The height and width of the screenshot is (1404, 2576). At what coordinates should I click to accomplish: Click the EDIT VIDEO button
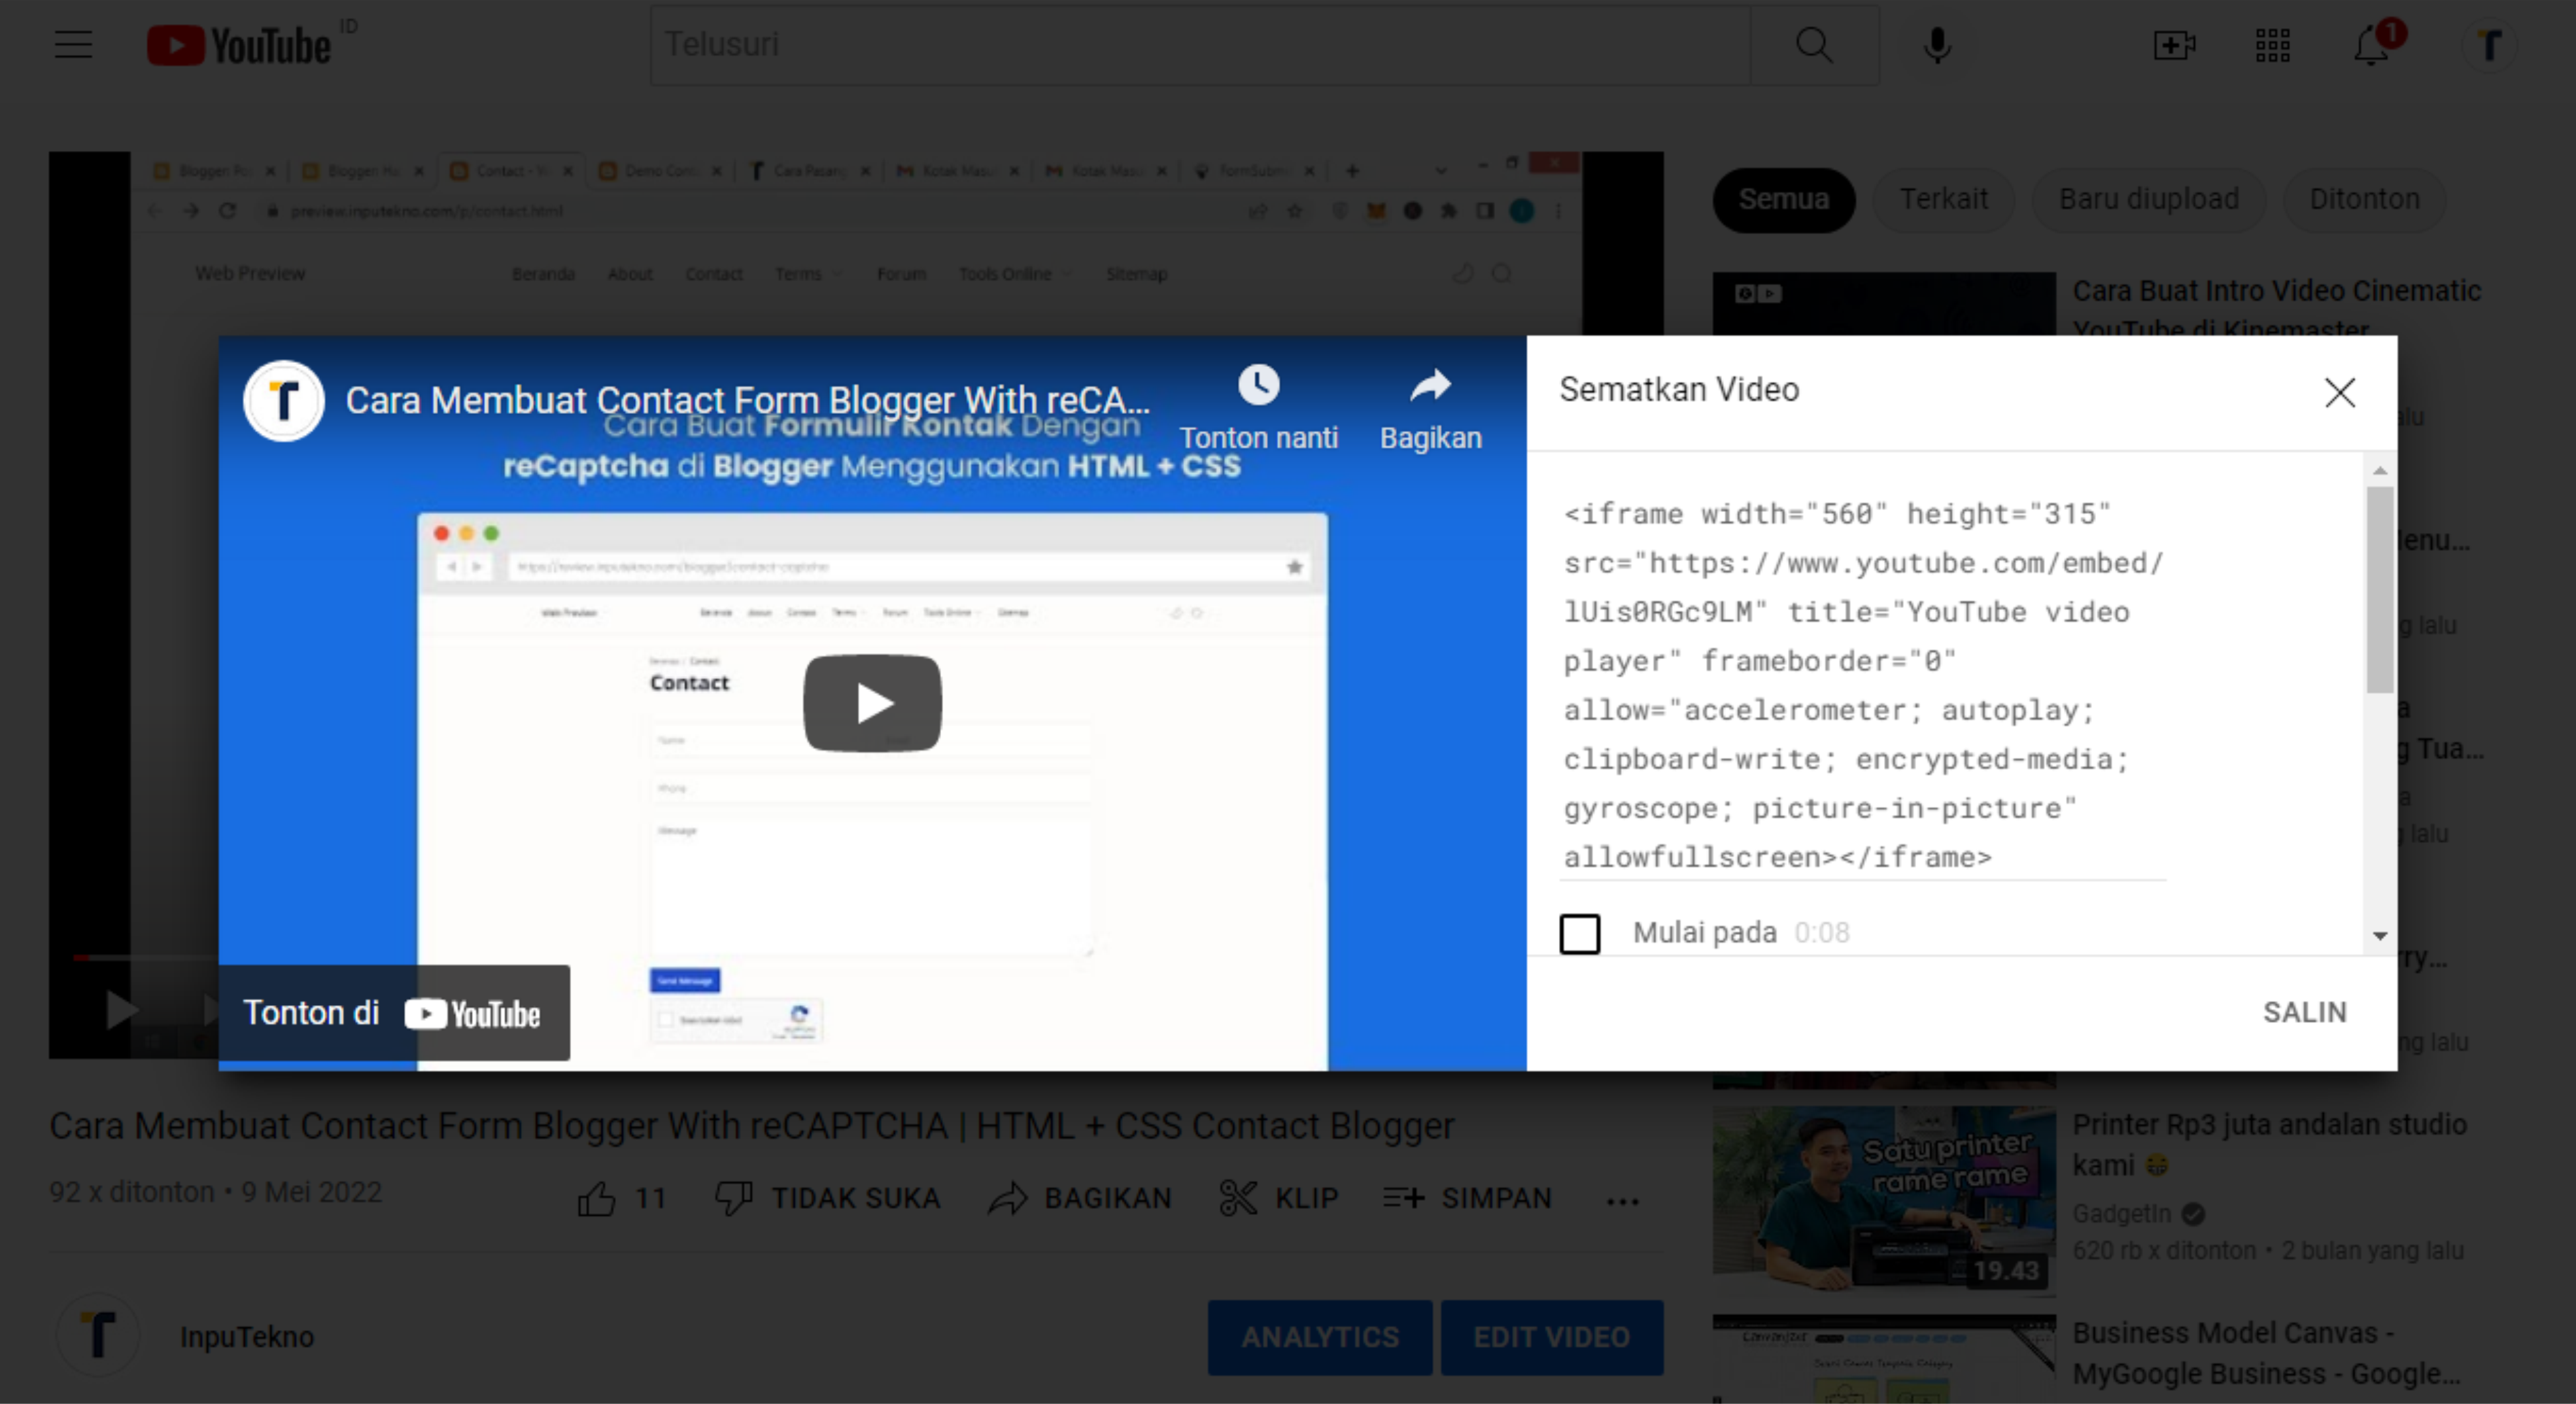[x=1552, y=1337]
